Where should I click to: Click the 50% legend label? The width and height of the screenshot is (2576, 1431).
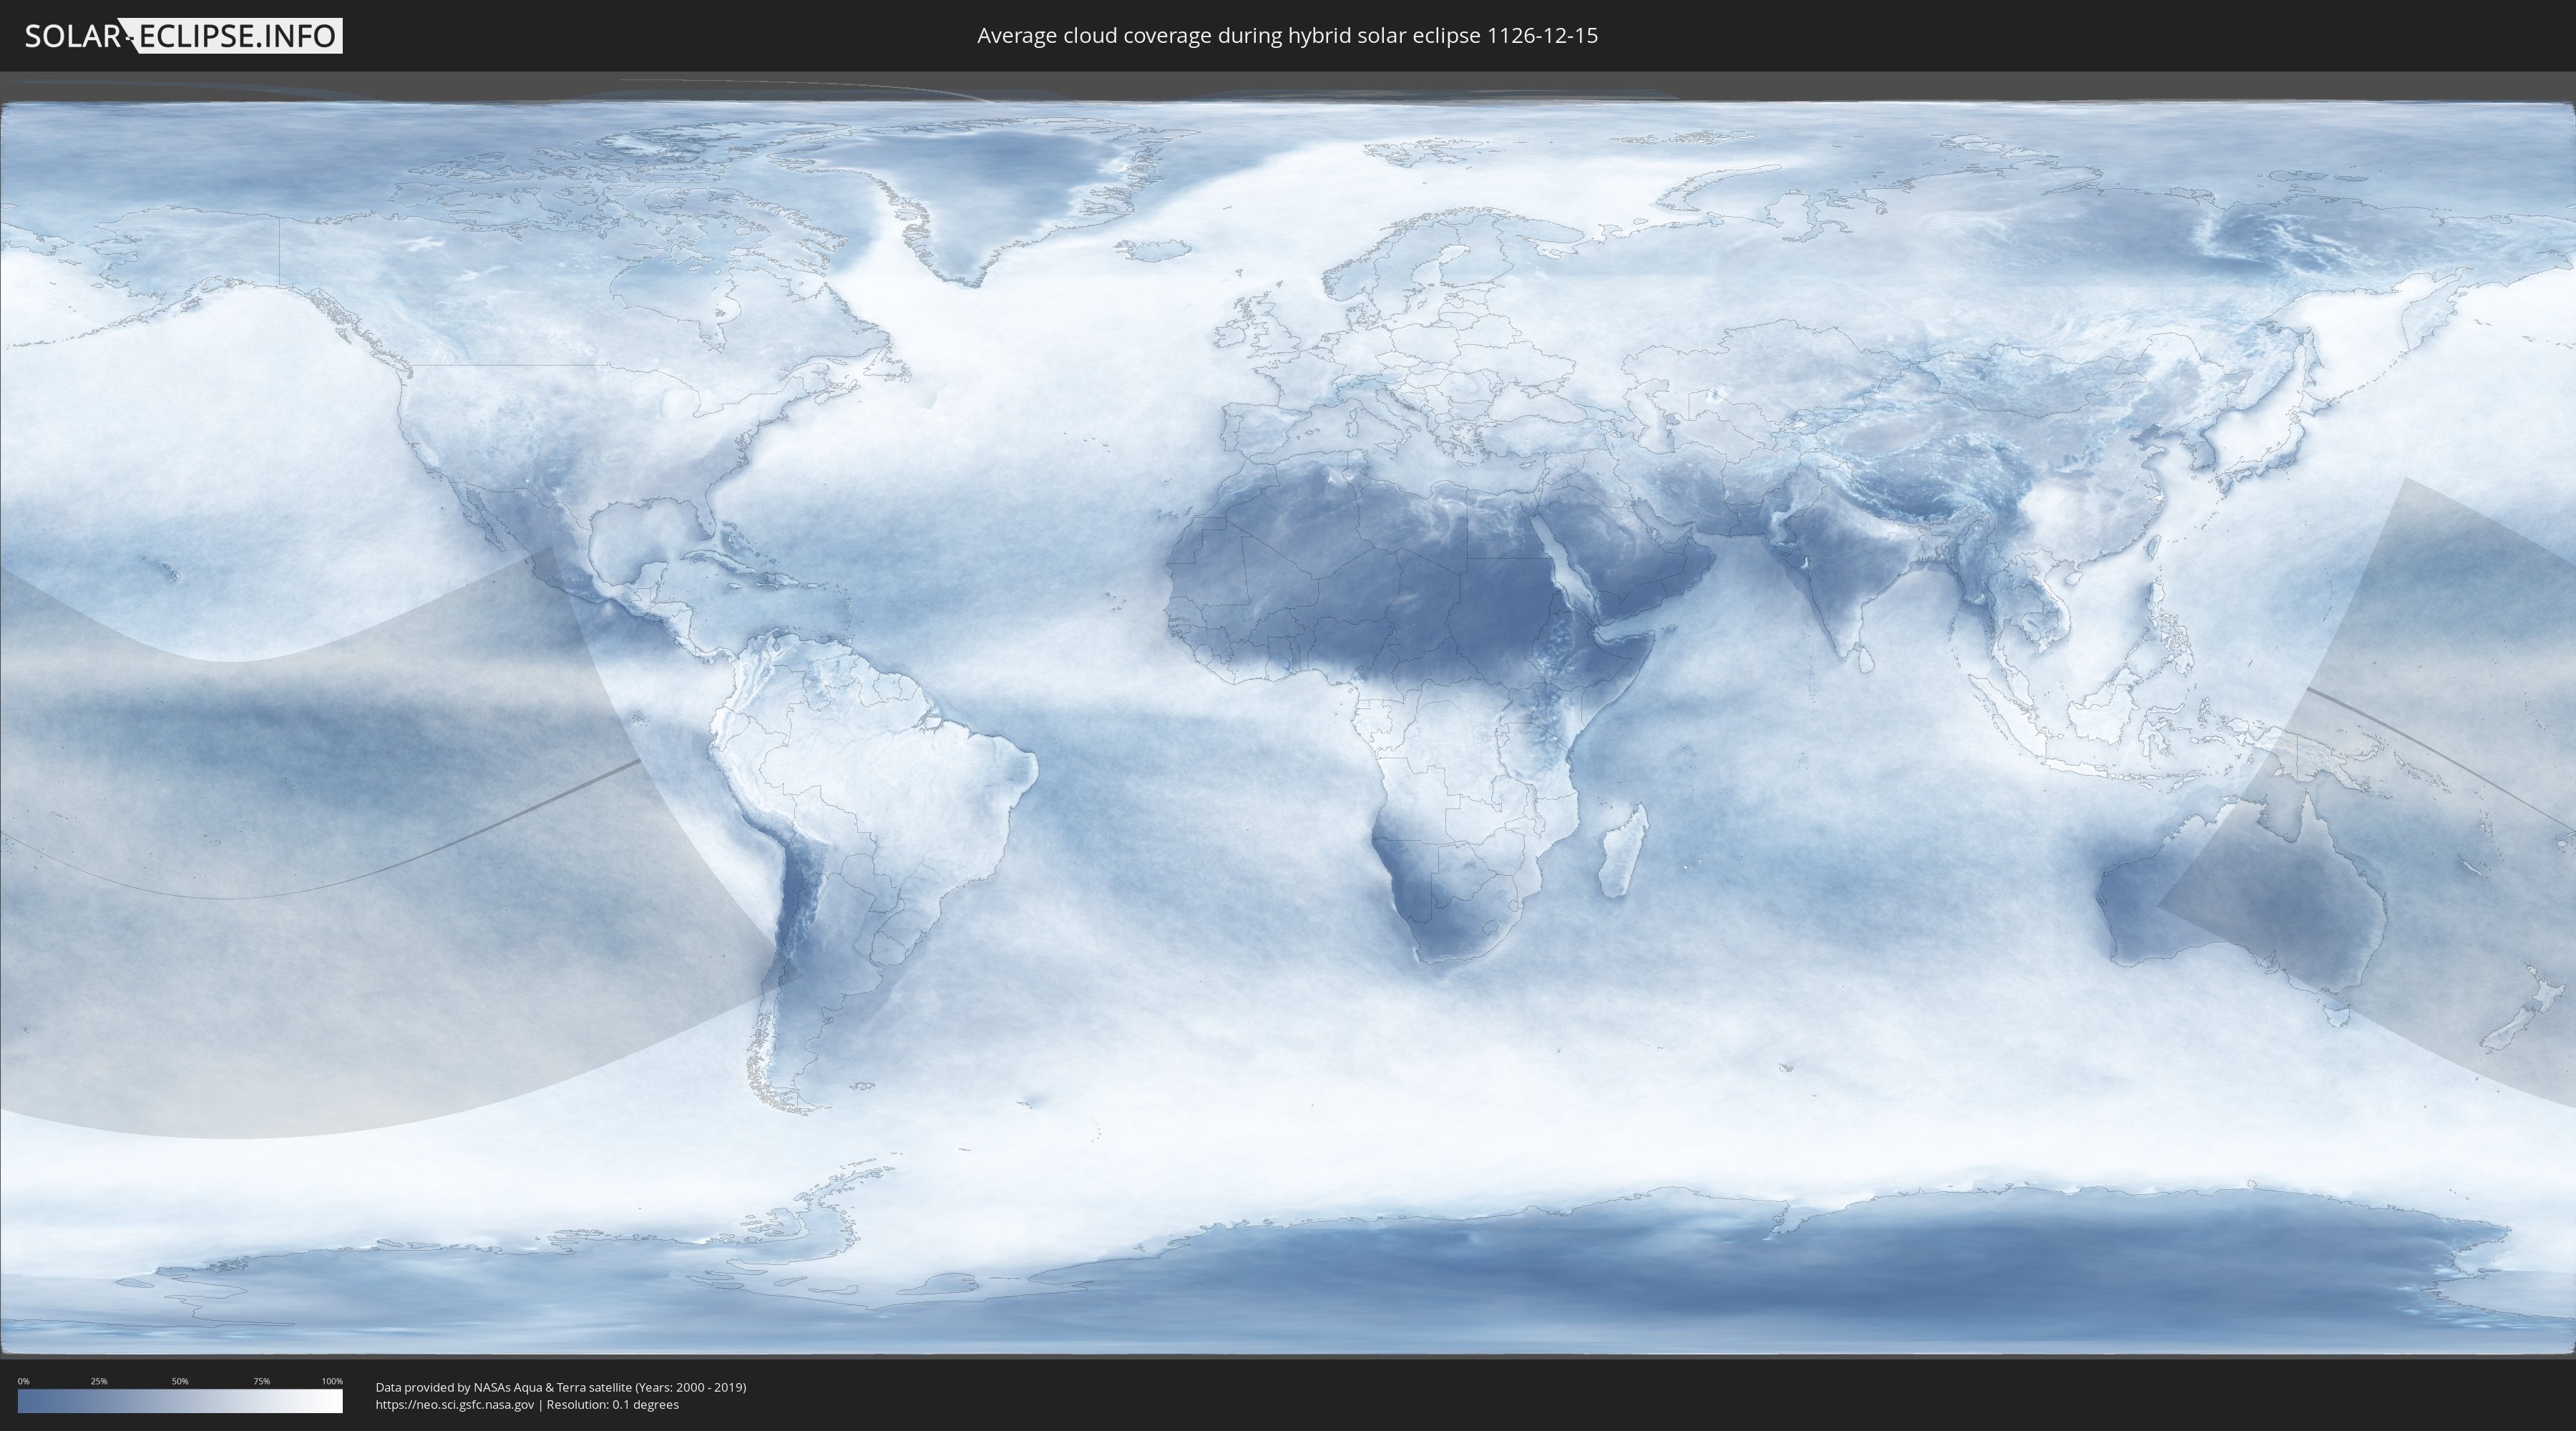(180, 1381)
